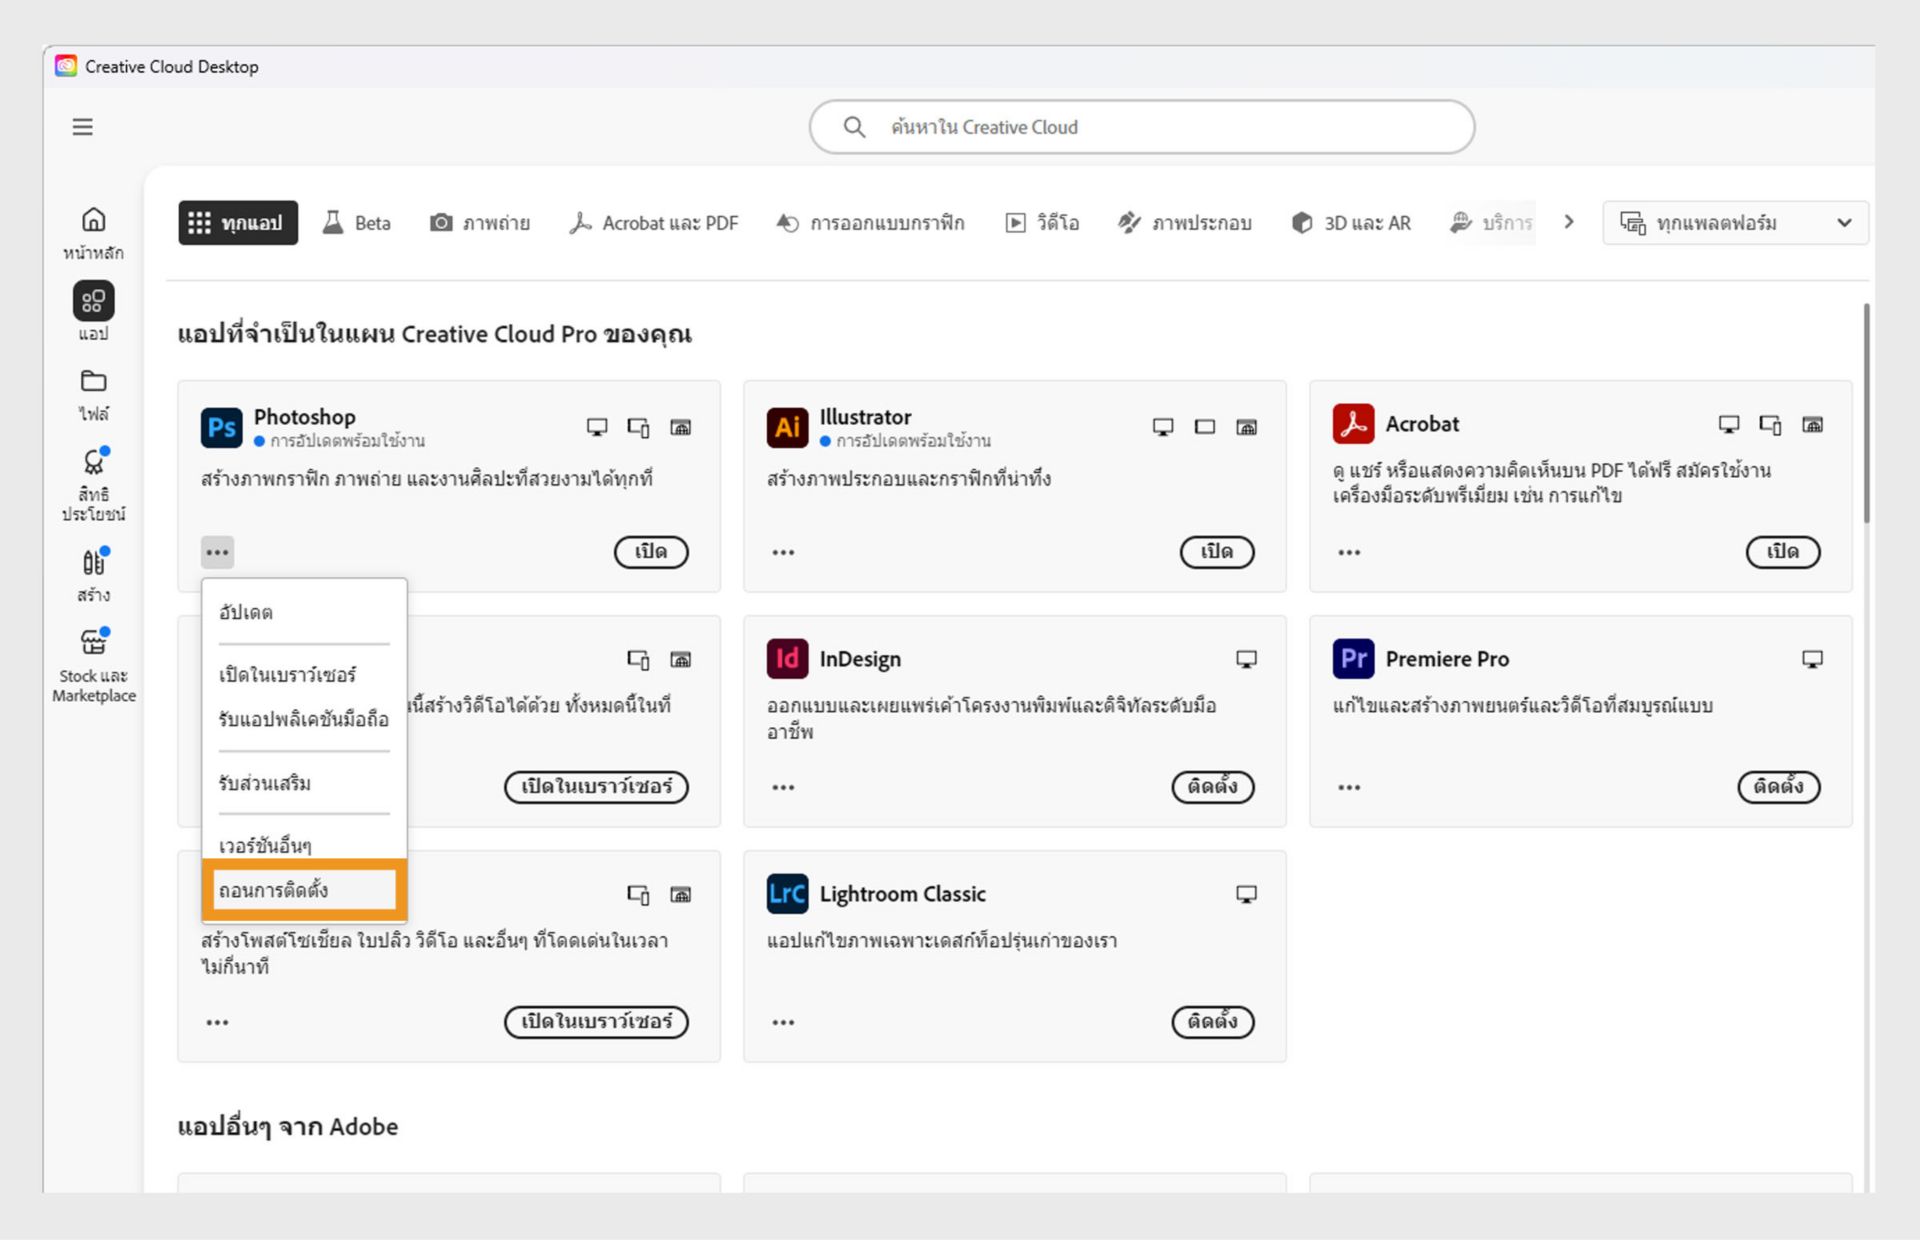Open the ทุกแพลตฟอร์ม dropdown
The width and height of the screenshot is (1920, 1240).
(1735, 222)
